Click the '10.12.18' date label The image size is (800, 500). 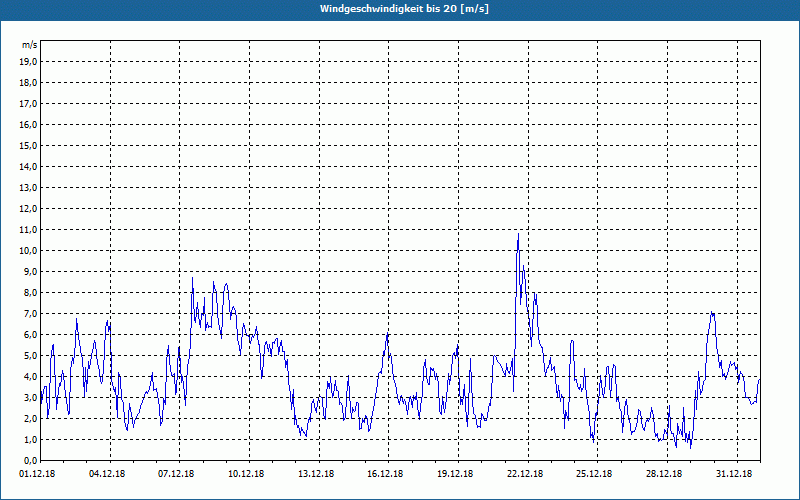click(246, 474)
